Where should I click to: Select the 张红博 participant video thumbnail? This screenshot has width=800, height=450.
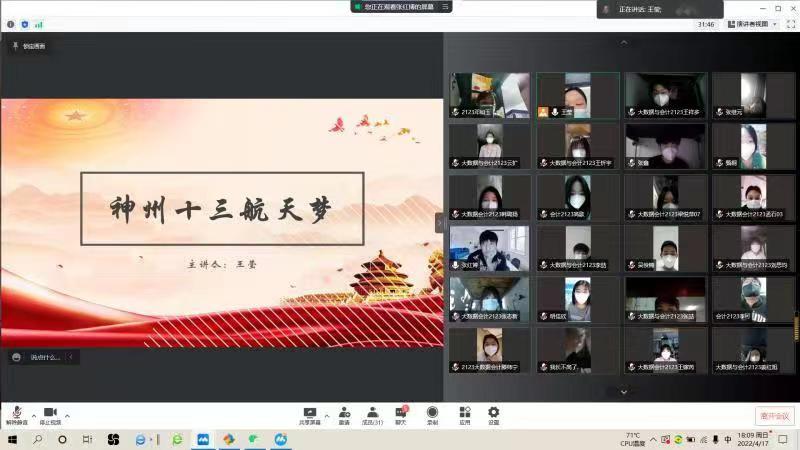pyautogui.click(x=489, y=248)
